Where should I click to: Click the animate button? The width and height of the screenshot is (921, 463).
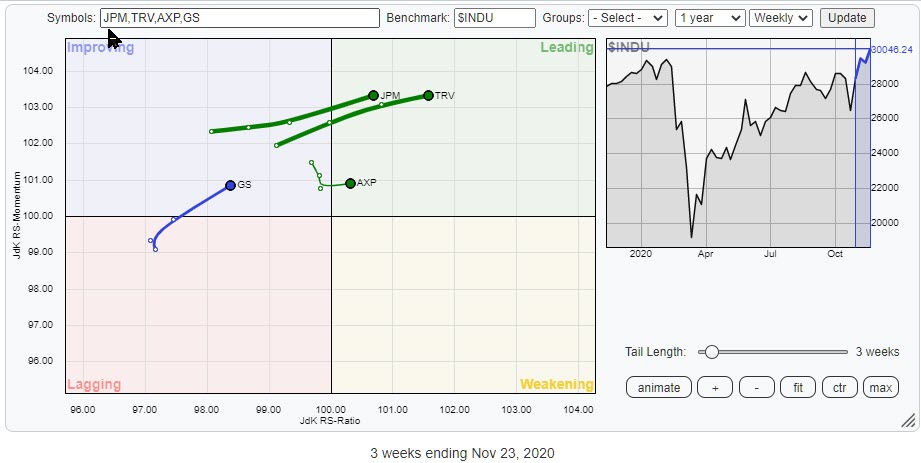(658, 387)
